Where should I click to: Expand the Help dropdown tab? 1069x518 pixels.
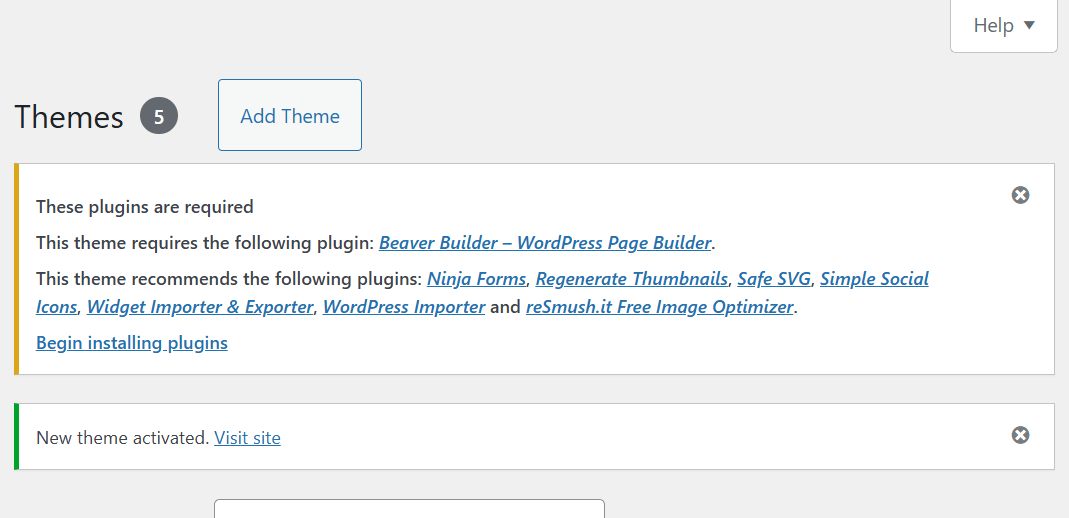[1004, 26]
